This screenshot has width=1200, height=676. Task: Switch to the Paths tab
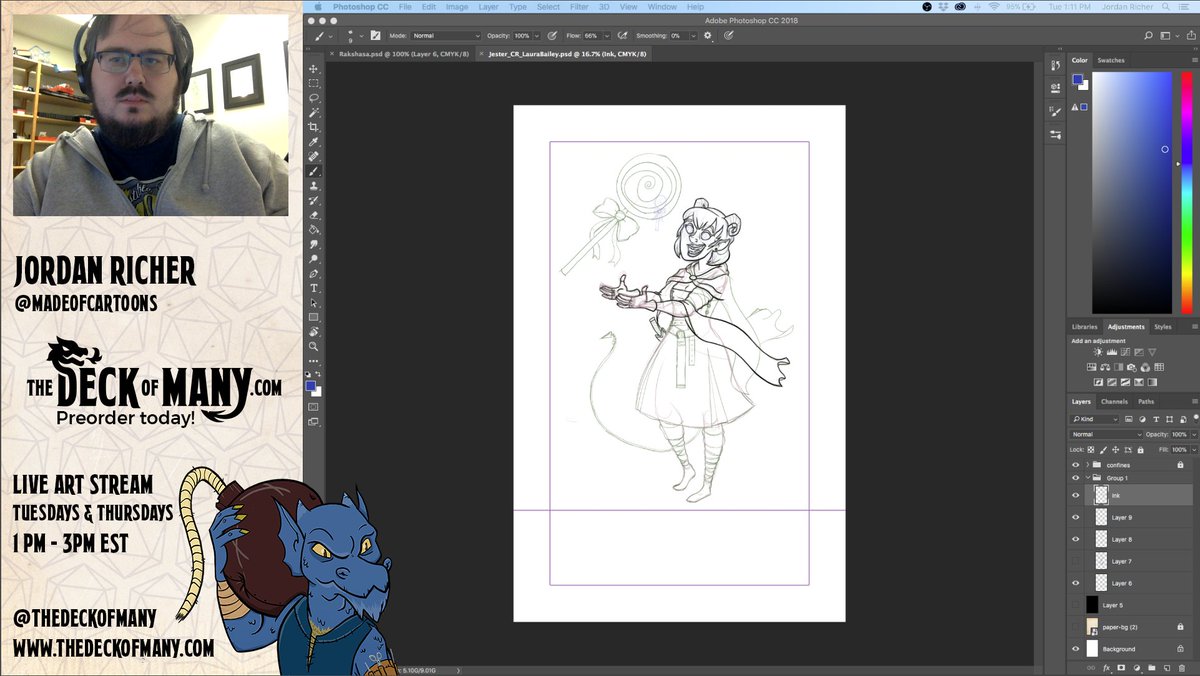[1146, 401]
